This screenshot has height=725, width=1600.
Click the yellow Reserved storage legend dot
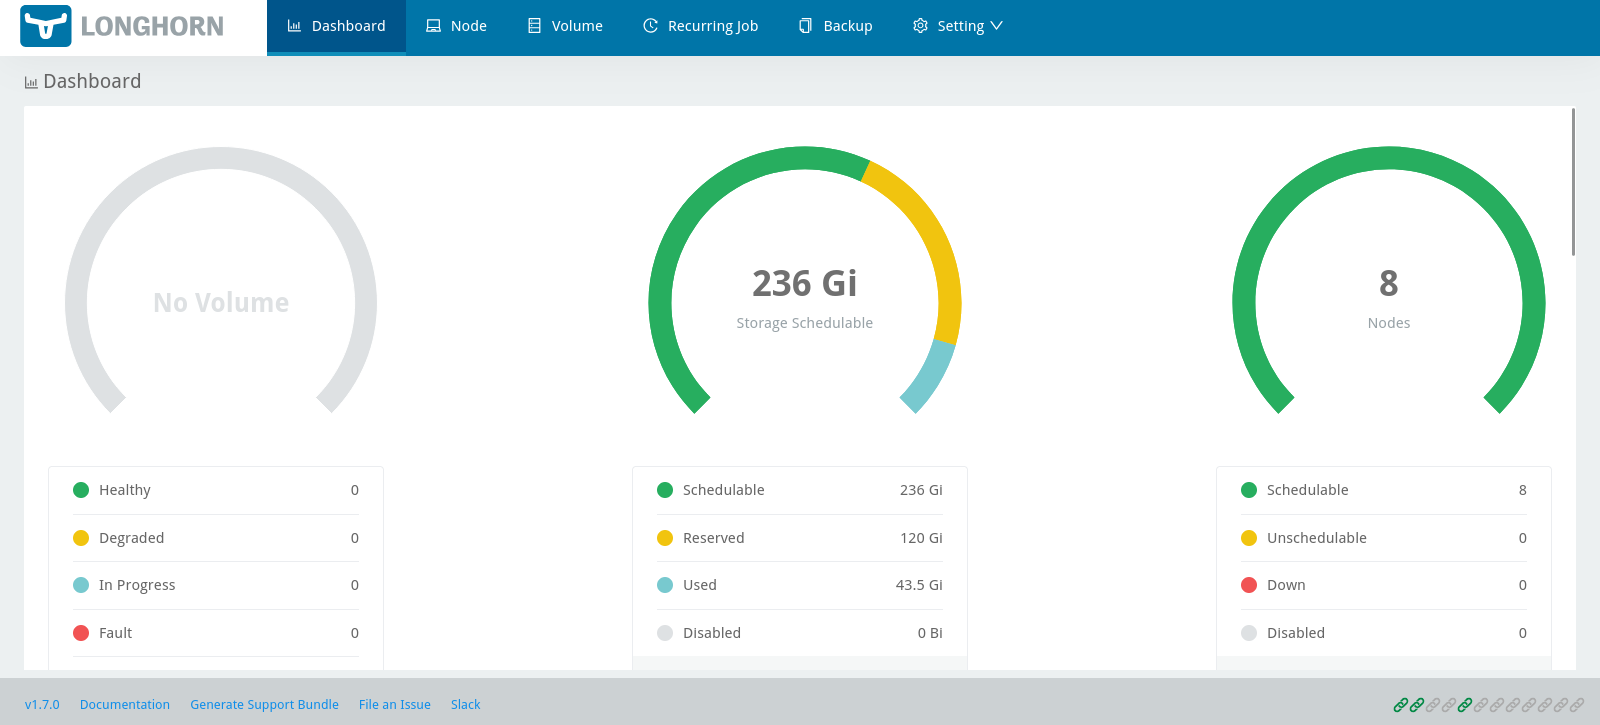click(x=665, y=538)
